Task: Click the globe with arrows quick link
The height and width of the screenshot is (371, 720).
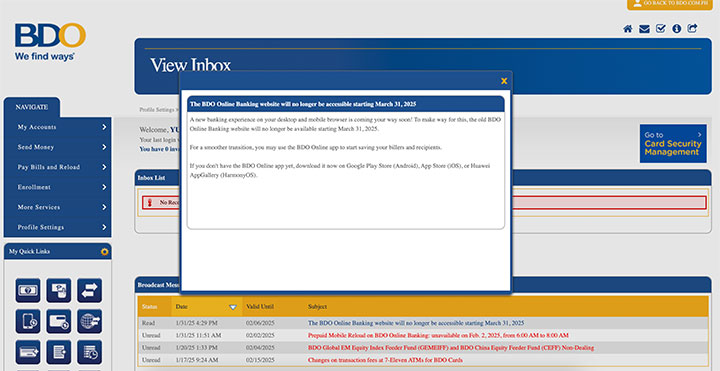Action: click(x=90, y=321)
